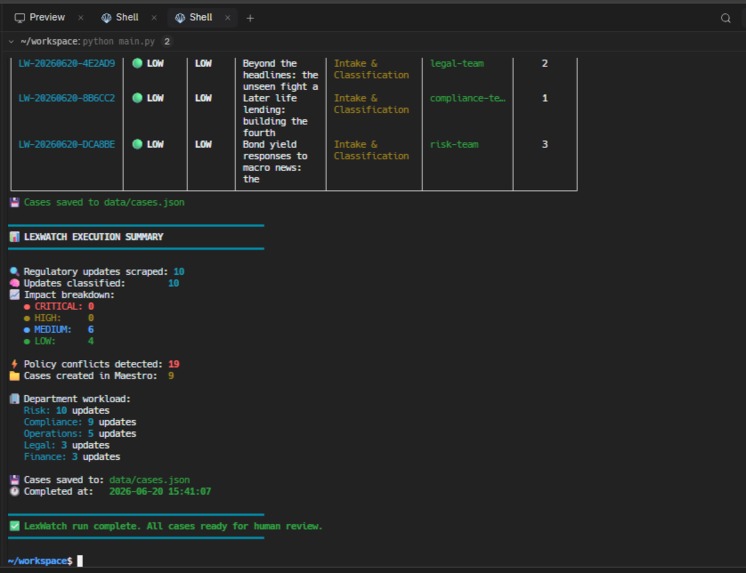
Task: Click 'Risk: 10 updates' line
Action: click(67, 410)
